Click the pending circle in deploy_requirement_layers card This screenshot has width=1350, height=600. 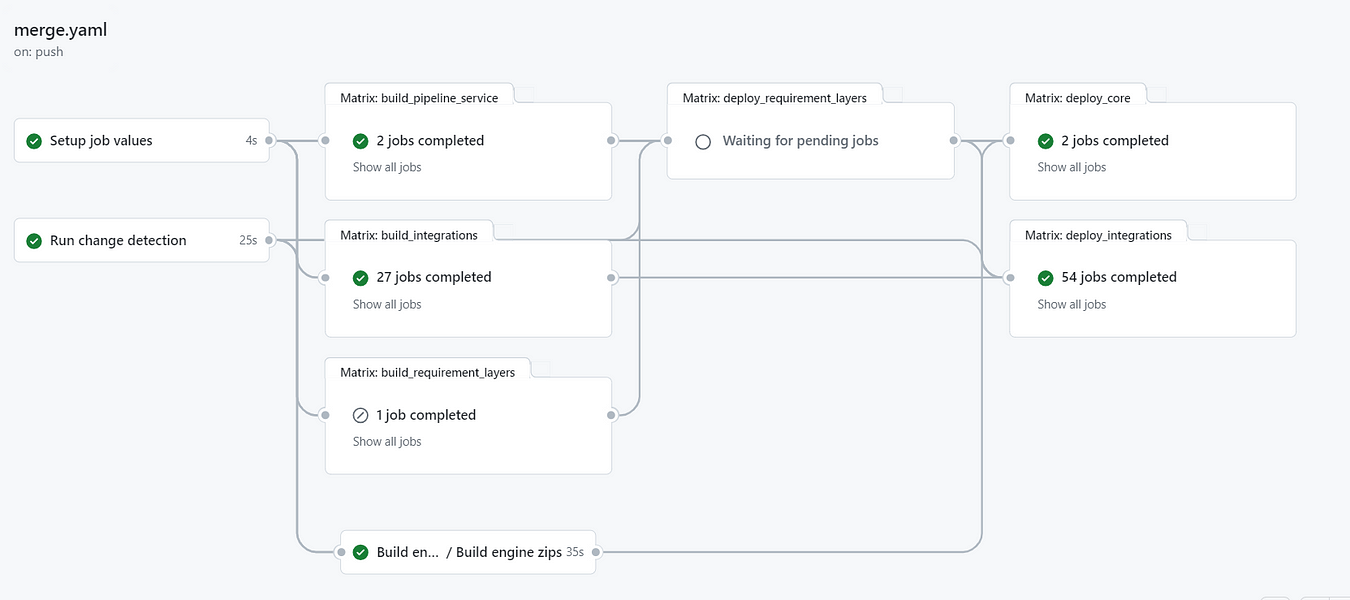tap(703, 140)
